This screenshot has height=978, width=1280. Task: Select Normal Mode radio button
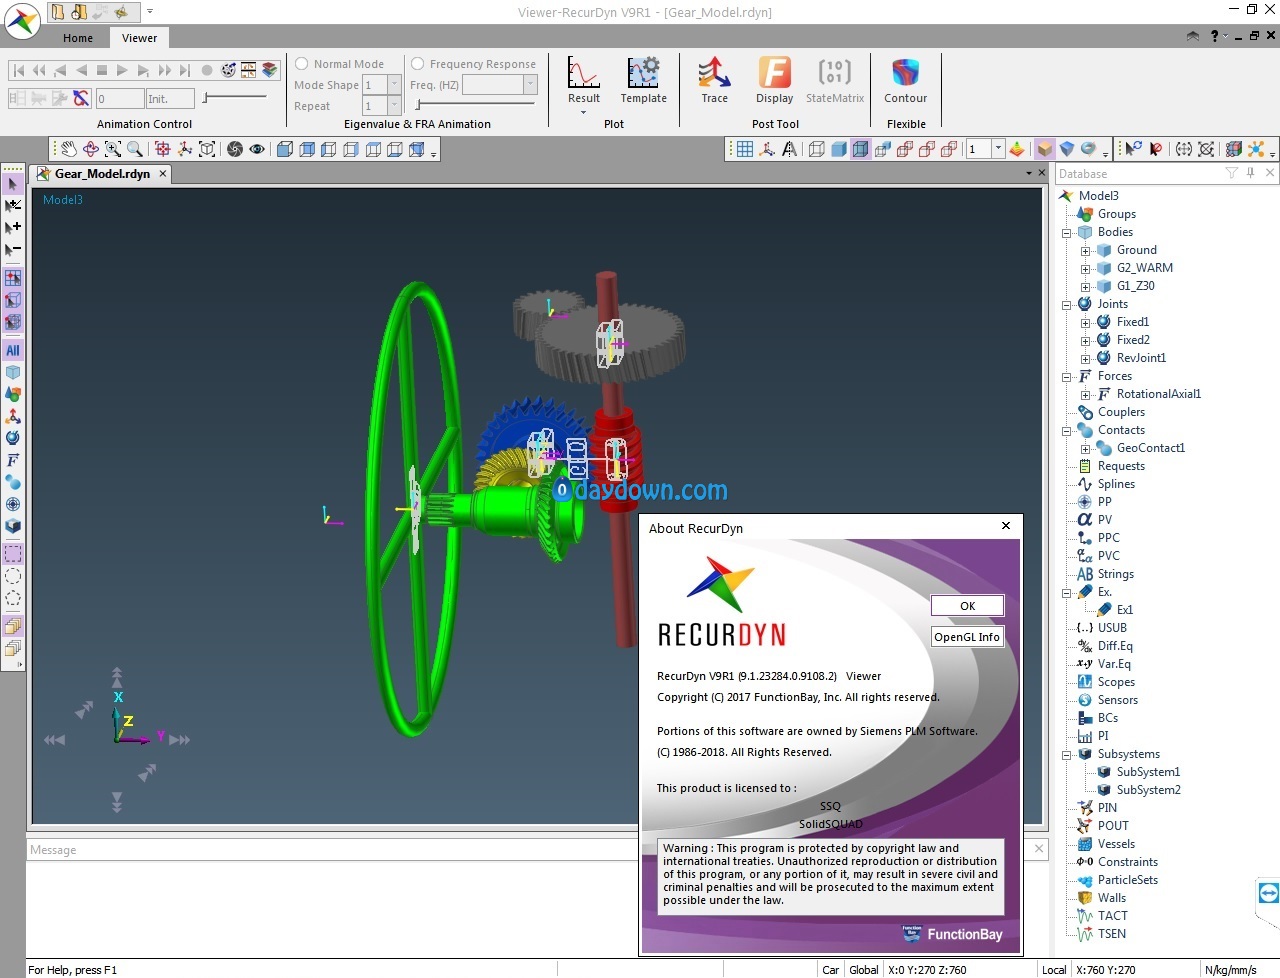click(x=301, y=63)
